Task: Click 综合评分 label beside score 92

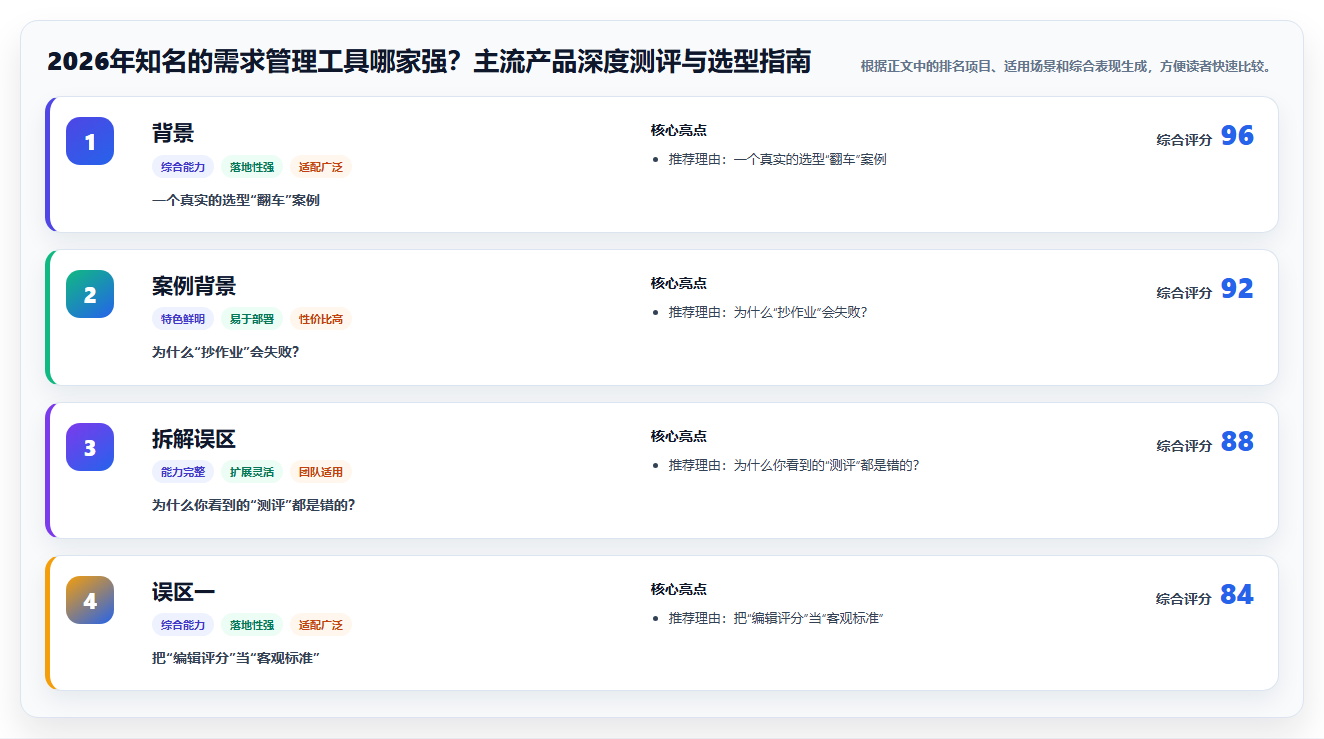Action: (x=1184, y=293)
